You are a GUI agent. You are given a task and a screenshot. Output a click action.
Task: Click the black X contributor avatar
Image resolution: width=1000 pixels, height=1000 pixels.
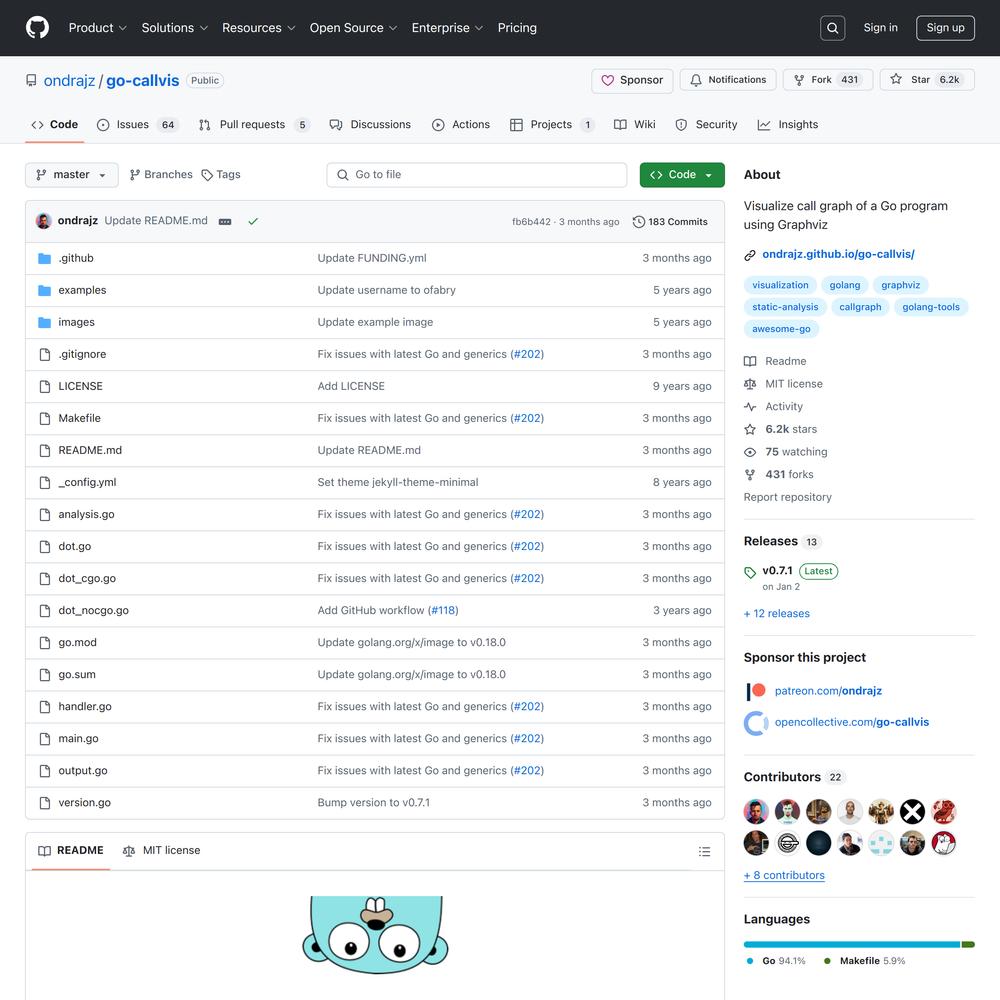tap(912, 811)
